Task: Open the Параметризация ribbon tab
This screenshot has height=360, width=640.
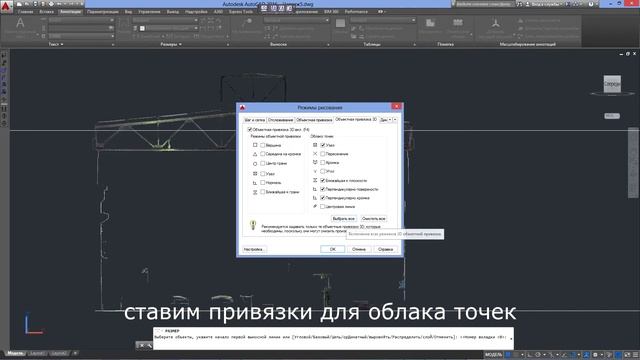Action: (103, 12)
